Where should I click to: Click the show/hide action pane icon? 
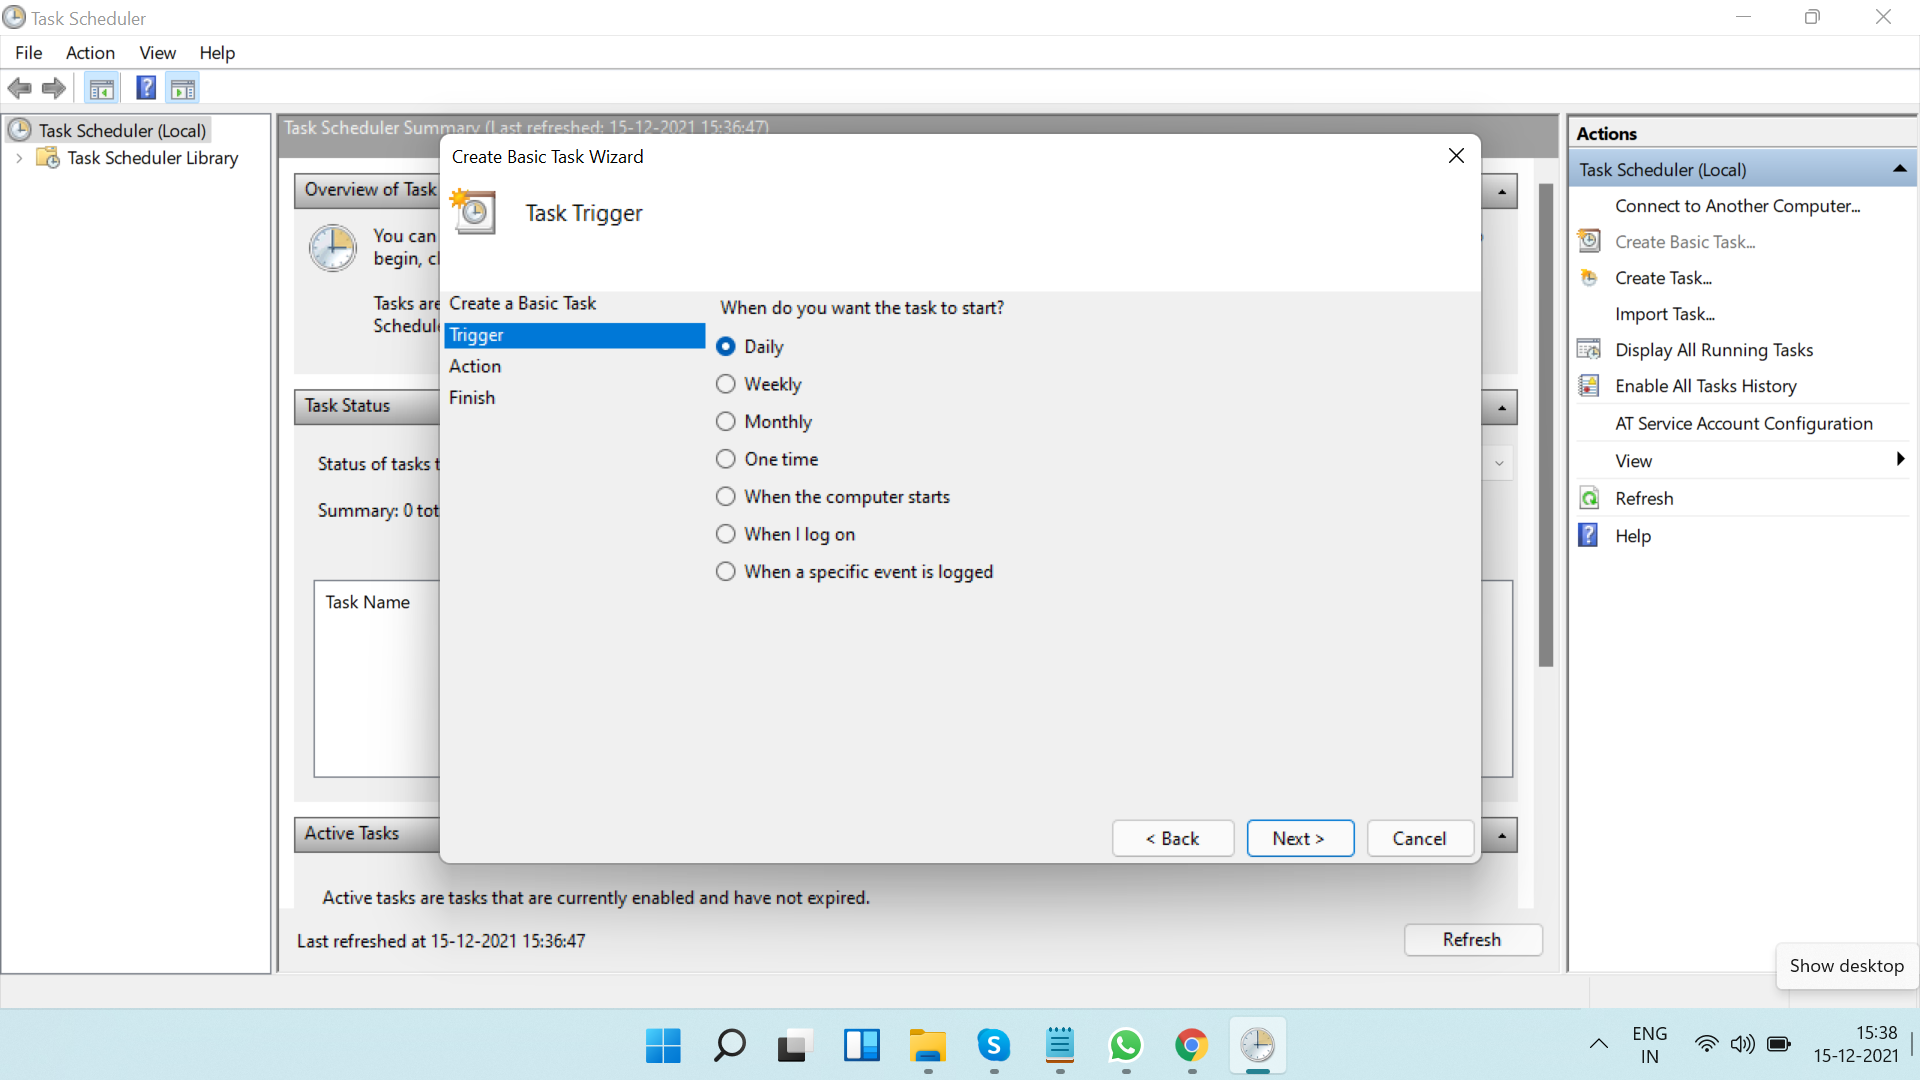(x=183, y=88)
